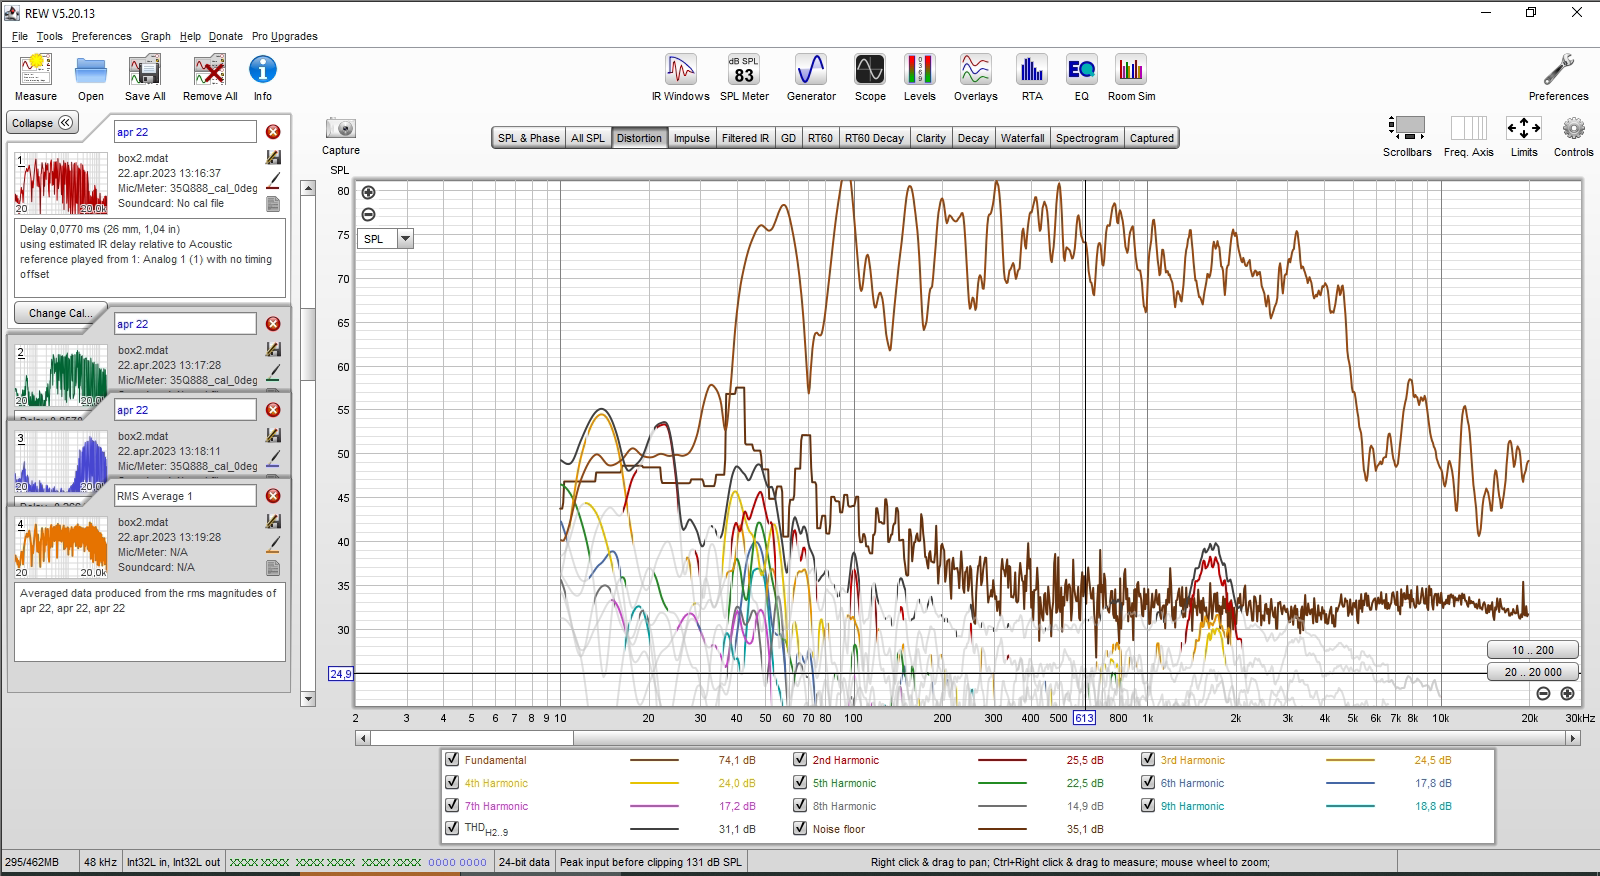The width and height of the screenshot is (1600, 876).
Task: Open IR Windows settings
Action: (681, 77)
